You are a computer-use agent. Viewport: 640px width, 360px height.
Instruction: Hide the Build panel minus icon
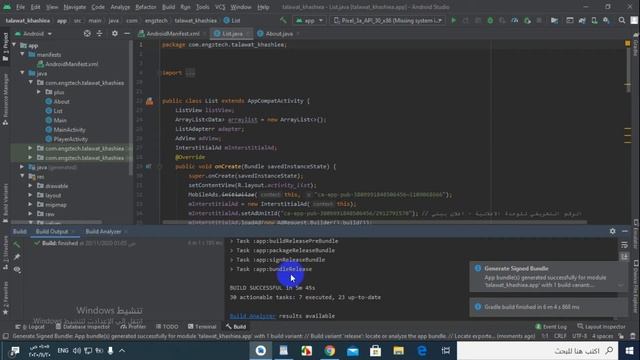tap(625, 231)
